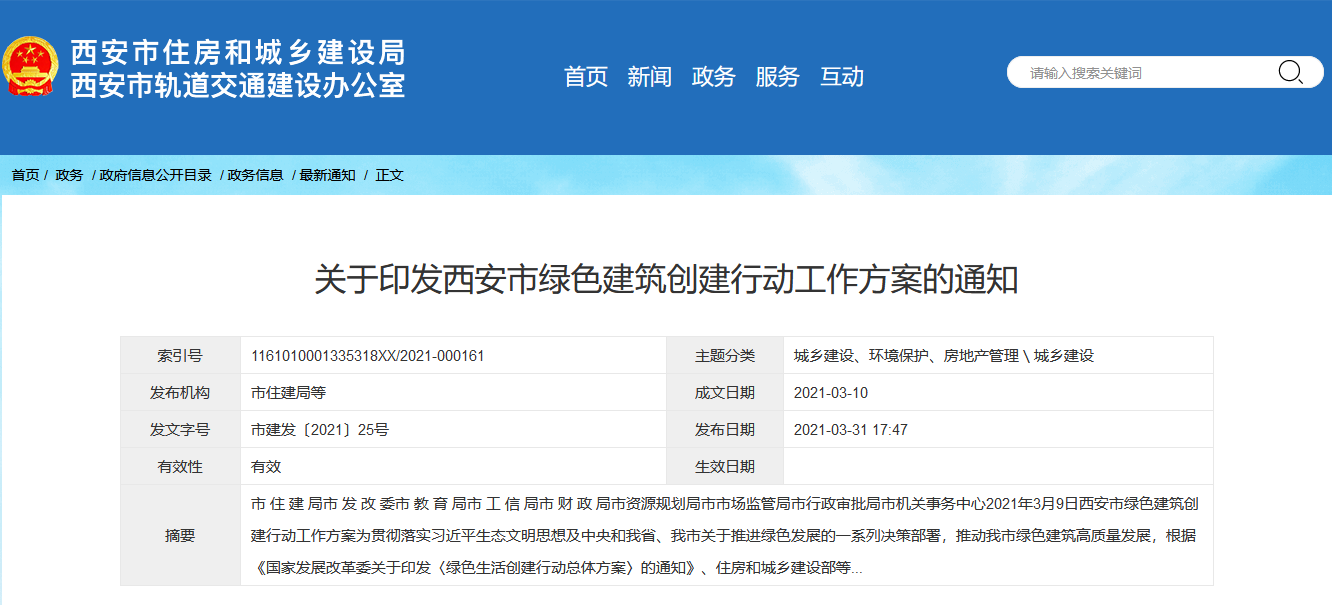The width and height of the screenshot is (1332, 605).
Task: Click the document number 市建发〔2021〕25号
Action: pos(319,430)
